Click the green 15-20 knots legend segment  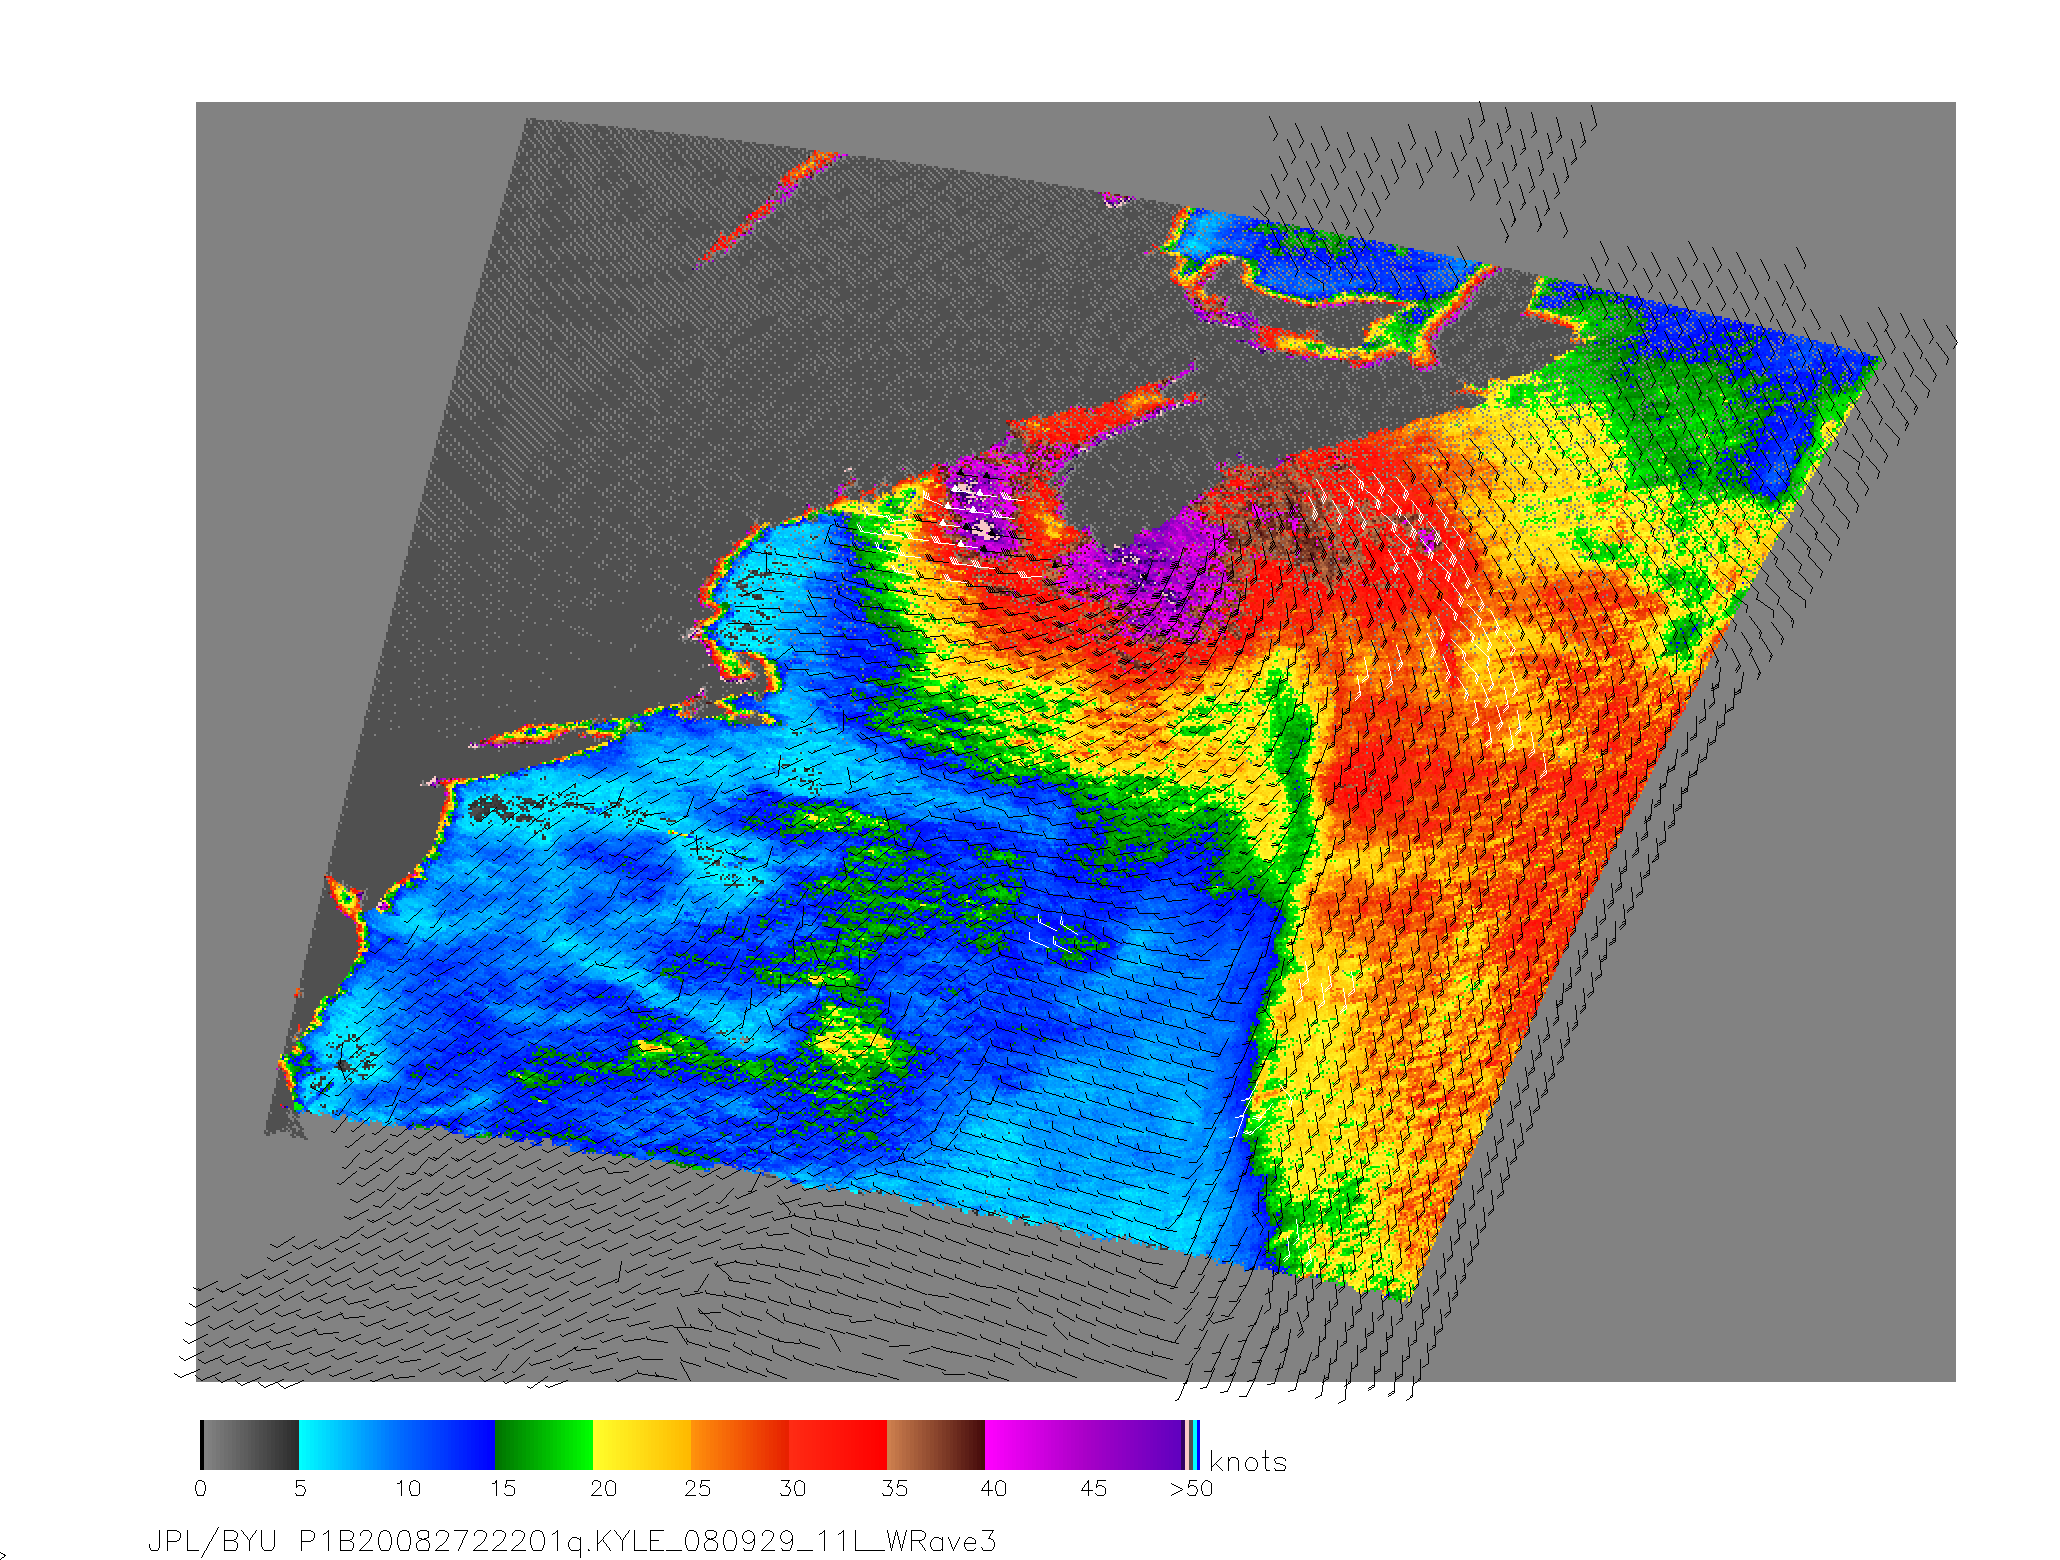pos(544,1444)
